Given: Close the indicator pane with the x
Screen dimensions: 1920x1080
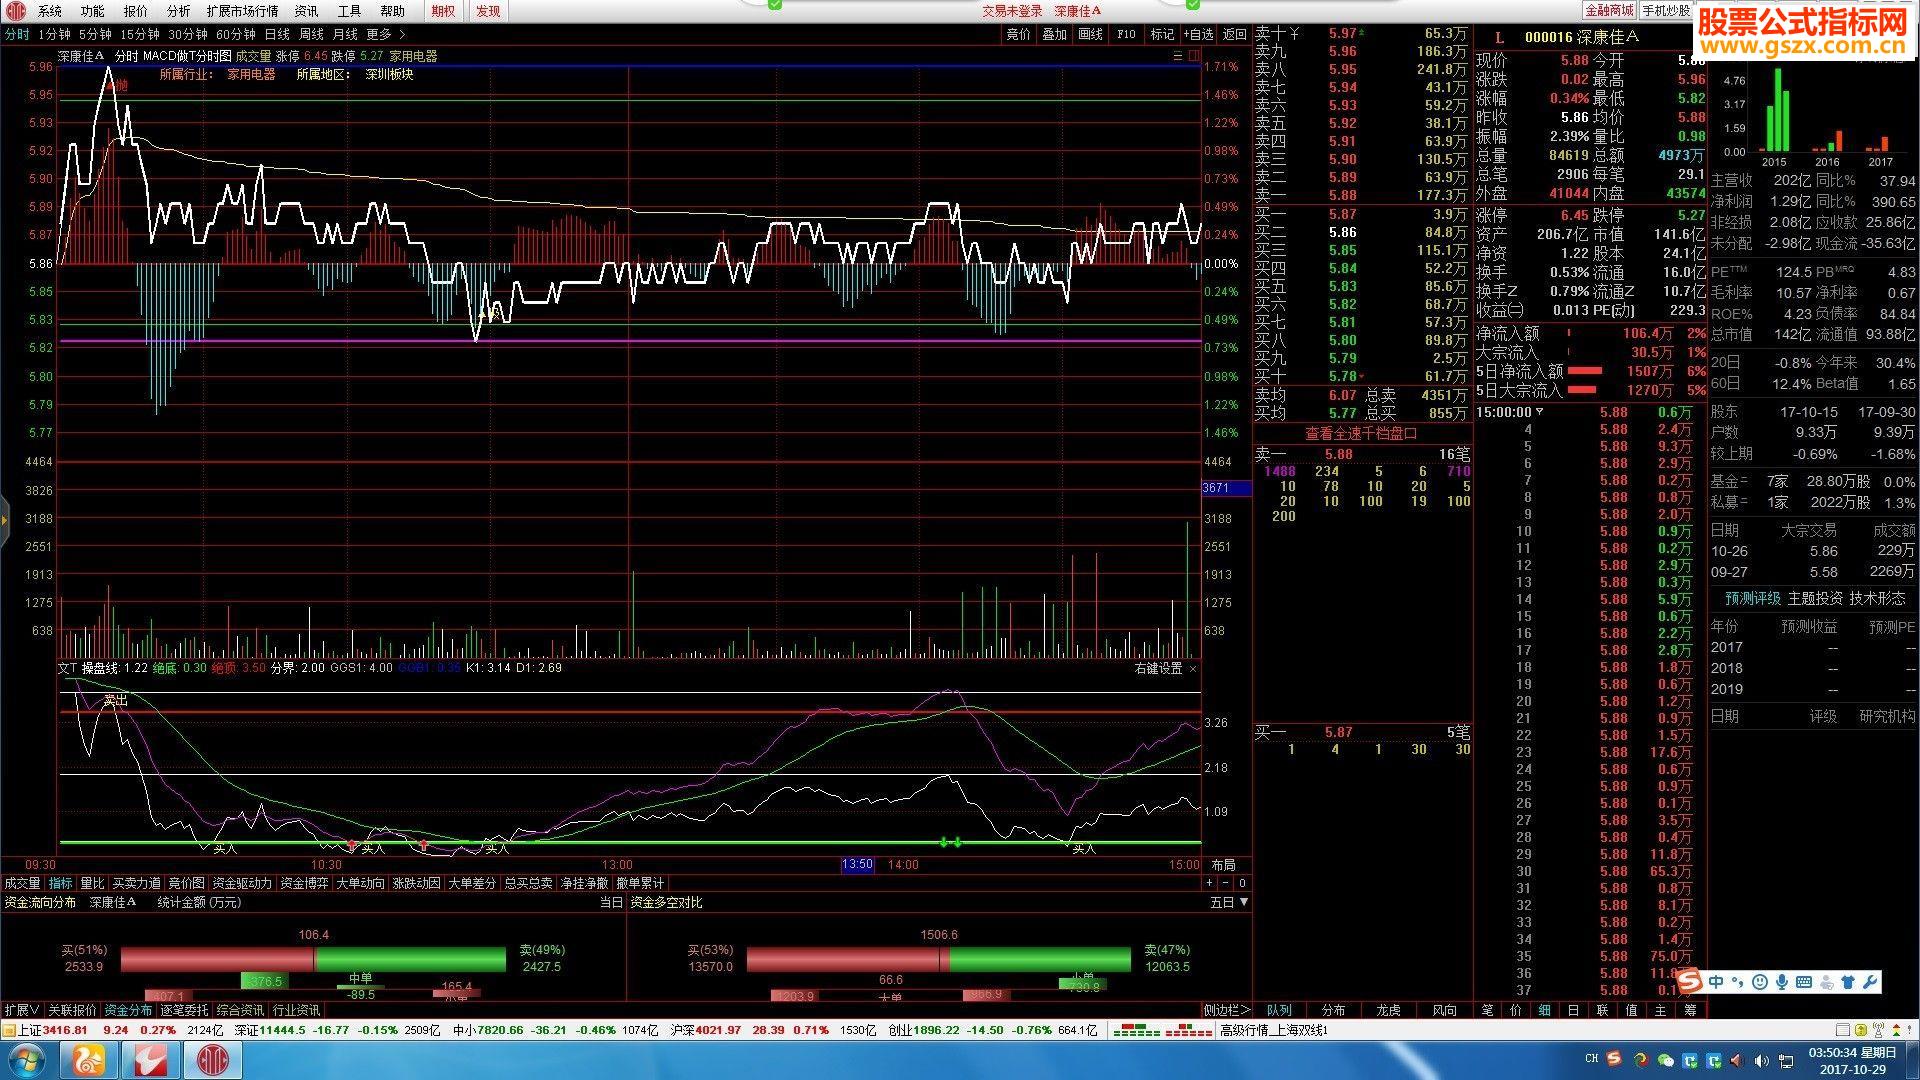Looking at the screenshot, I should [x=1192, y=668].
